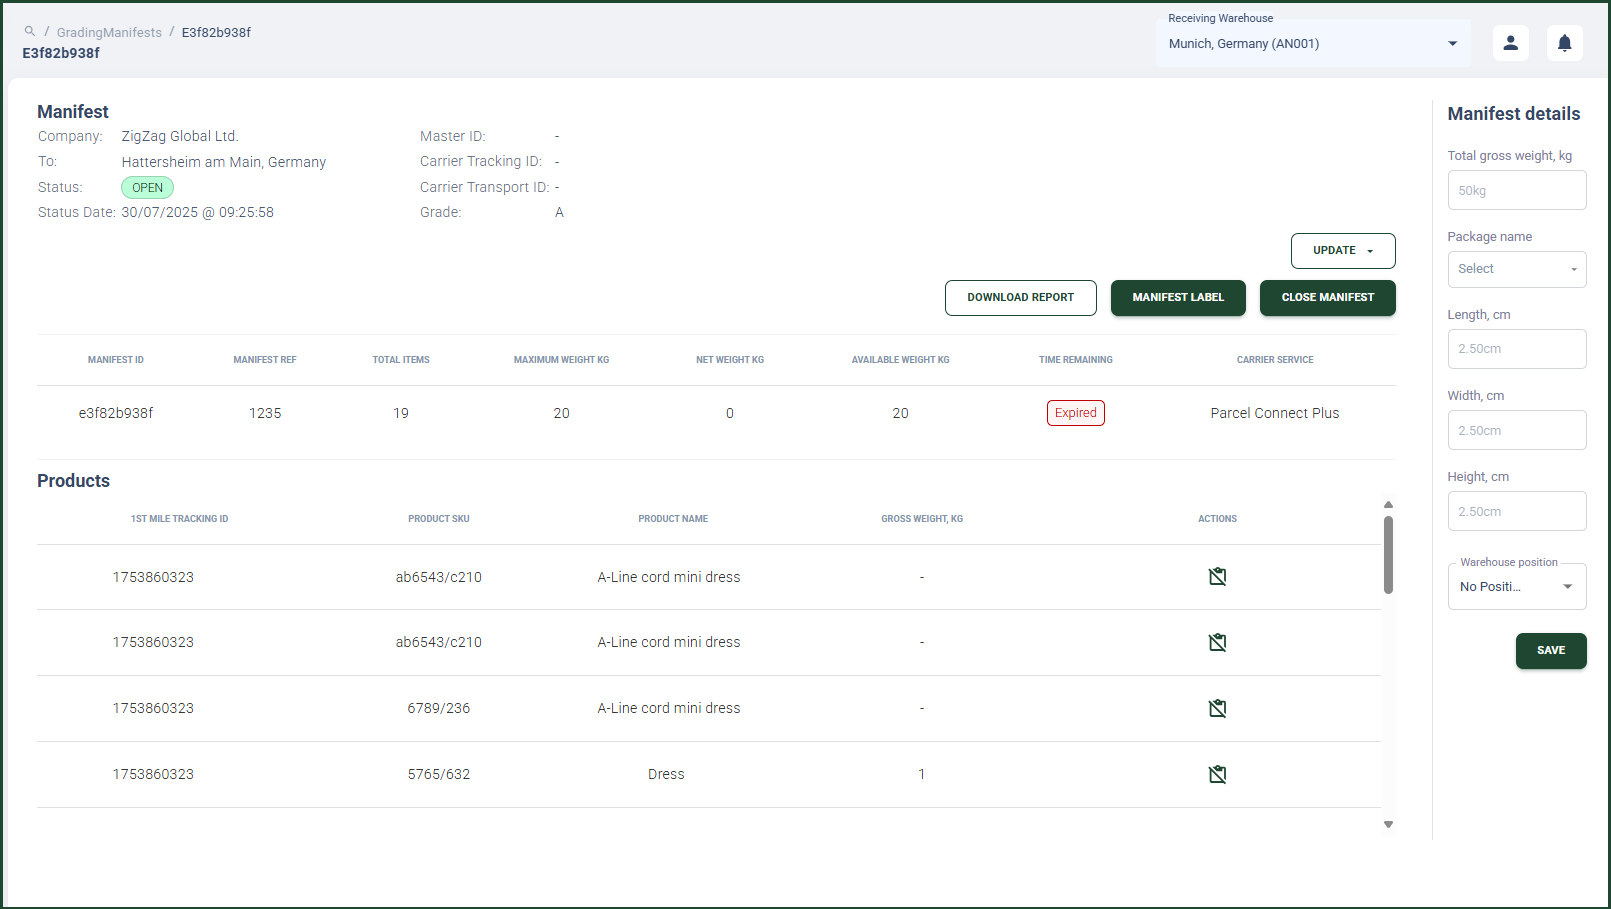Image resolution: width=1611 pixels, height=909 pixels.
Task: Open Warehouse position dropdown
Action: (x=1516, y=586)
